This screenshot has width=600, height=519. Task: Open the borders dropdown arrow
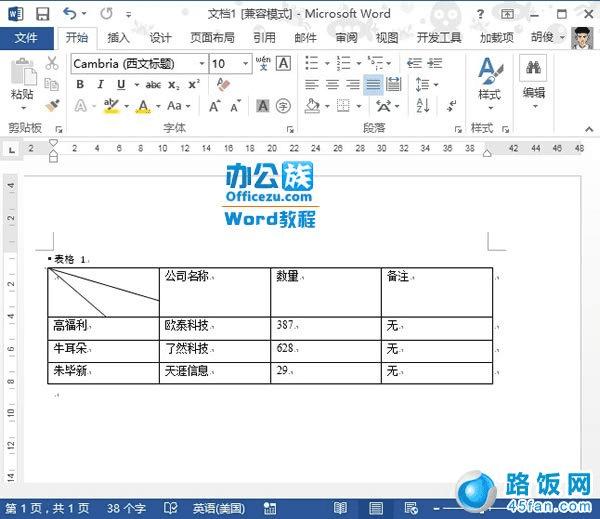click(x=359, y=106)
